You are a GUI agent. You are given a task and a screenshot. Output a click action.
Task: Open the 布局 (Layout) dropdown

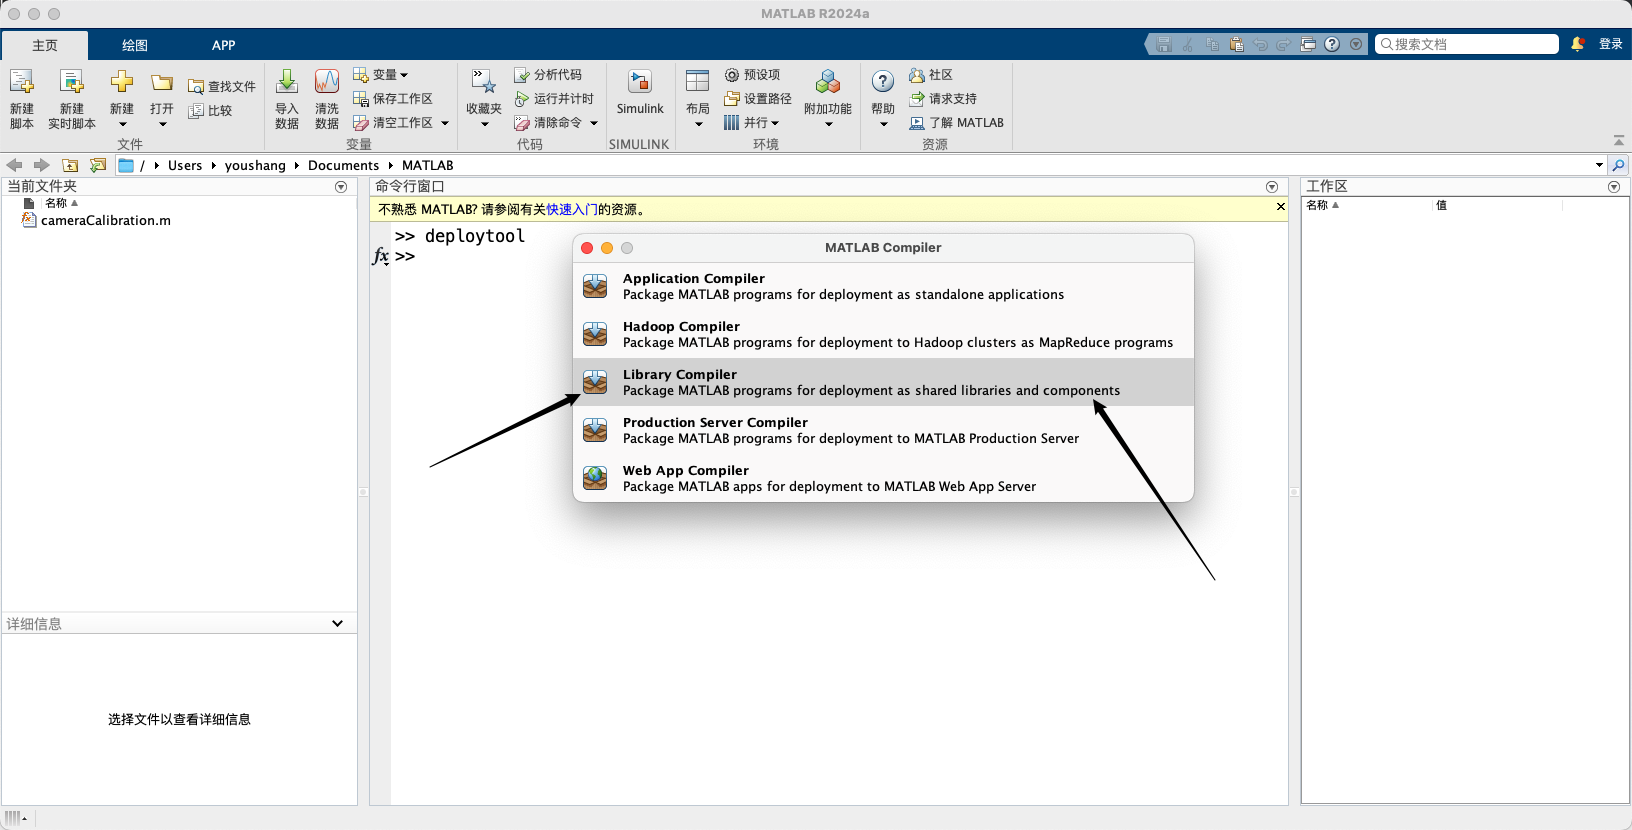click(698, 98)
